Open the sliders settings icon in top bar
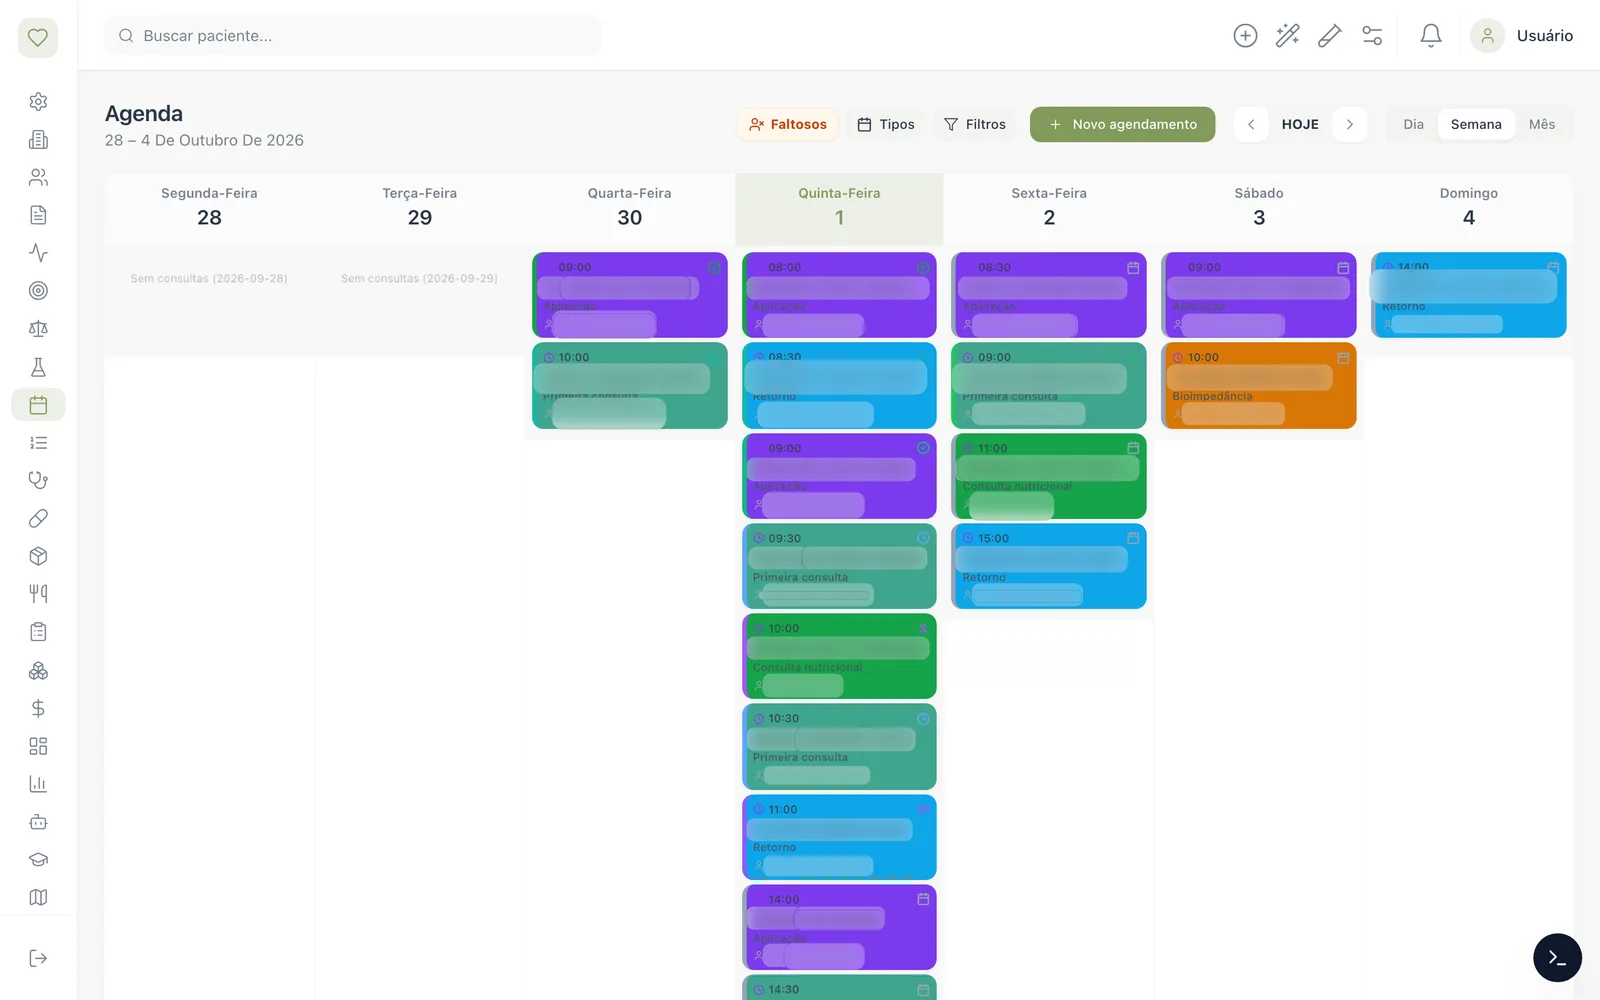This screenshot has width=1600, height=1000. [1372, 36]
